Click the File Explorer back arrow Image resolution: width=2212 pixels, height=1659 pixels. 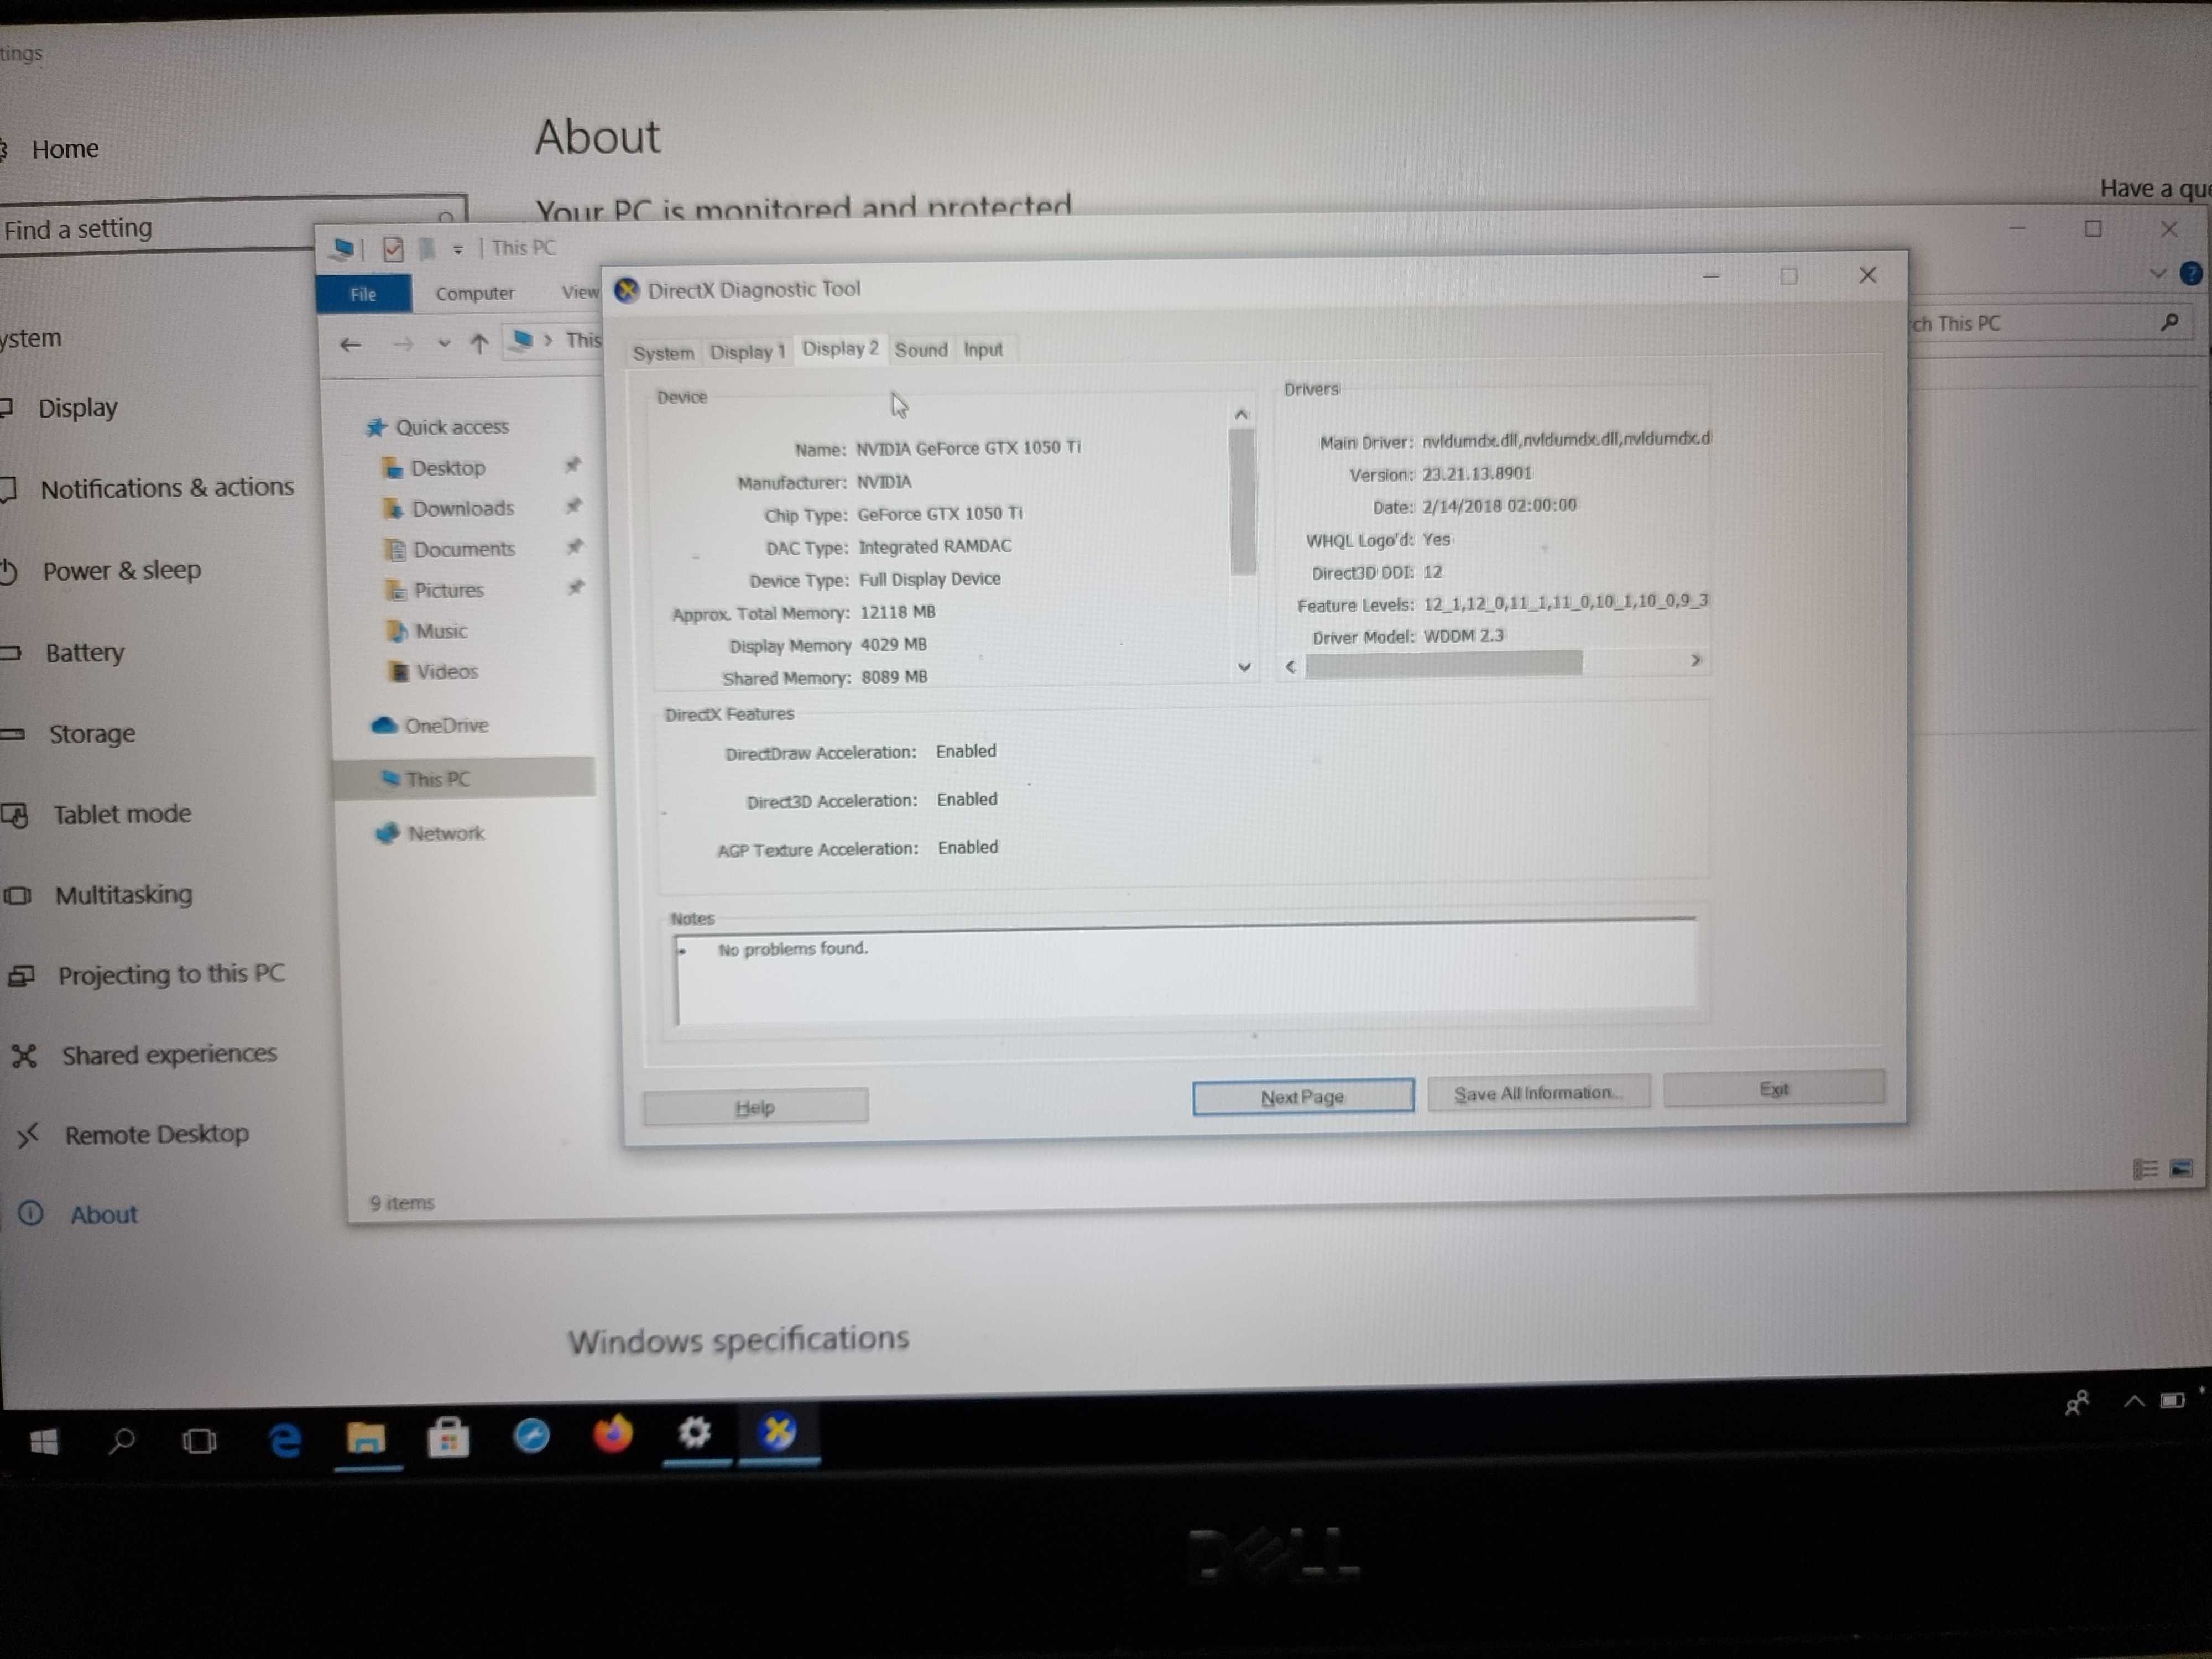(x=350, y=345)
